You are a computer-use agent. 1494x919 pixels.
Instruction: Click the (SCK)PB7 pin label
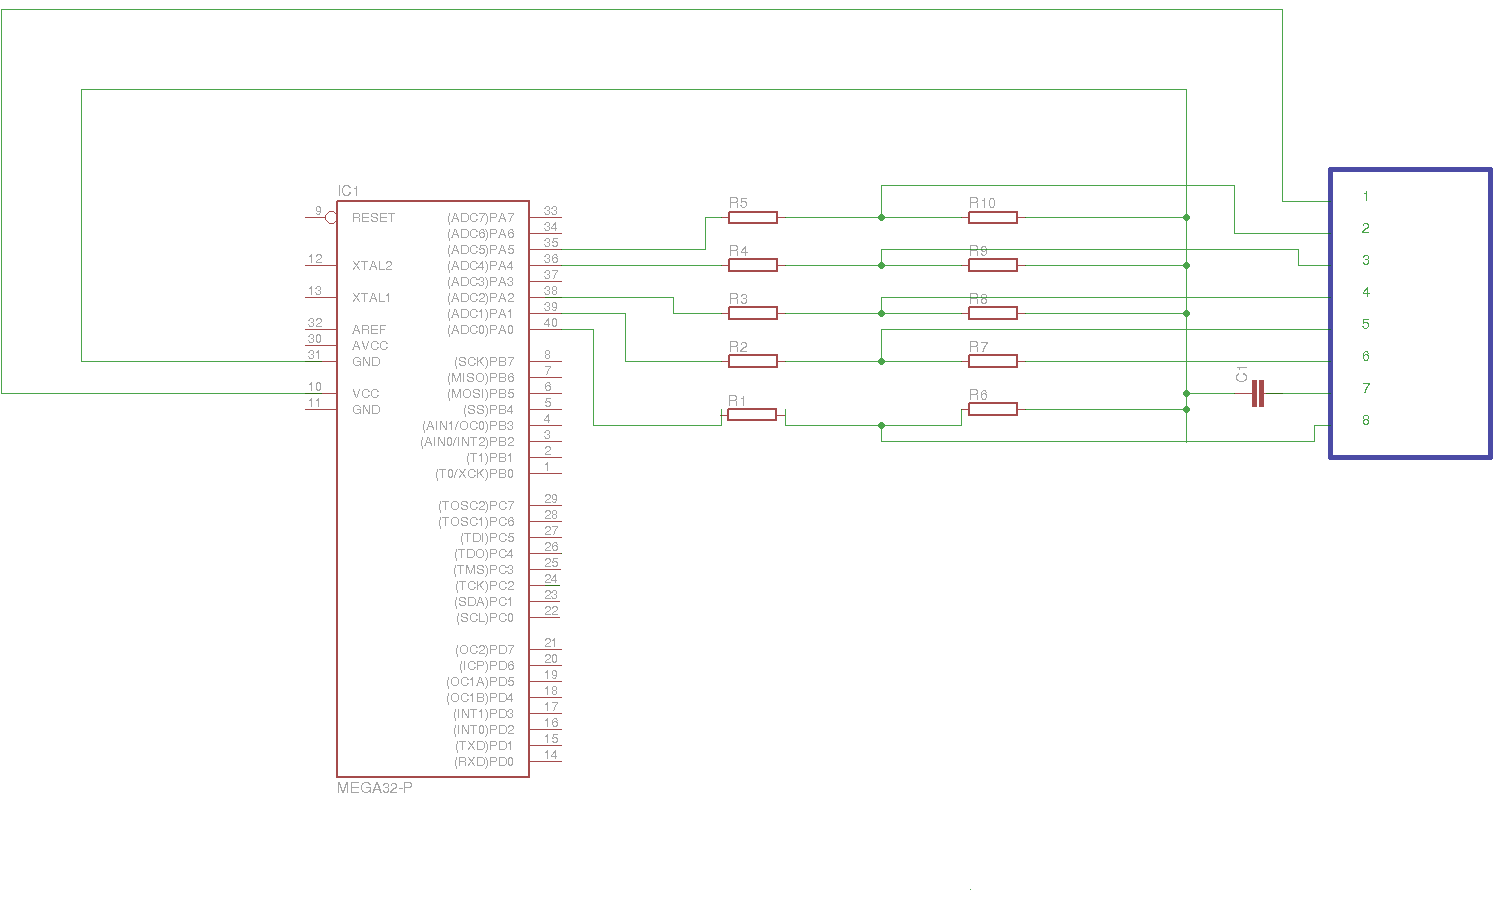click(484, 362)
